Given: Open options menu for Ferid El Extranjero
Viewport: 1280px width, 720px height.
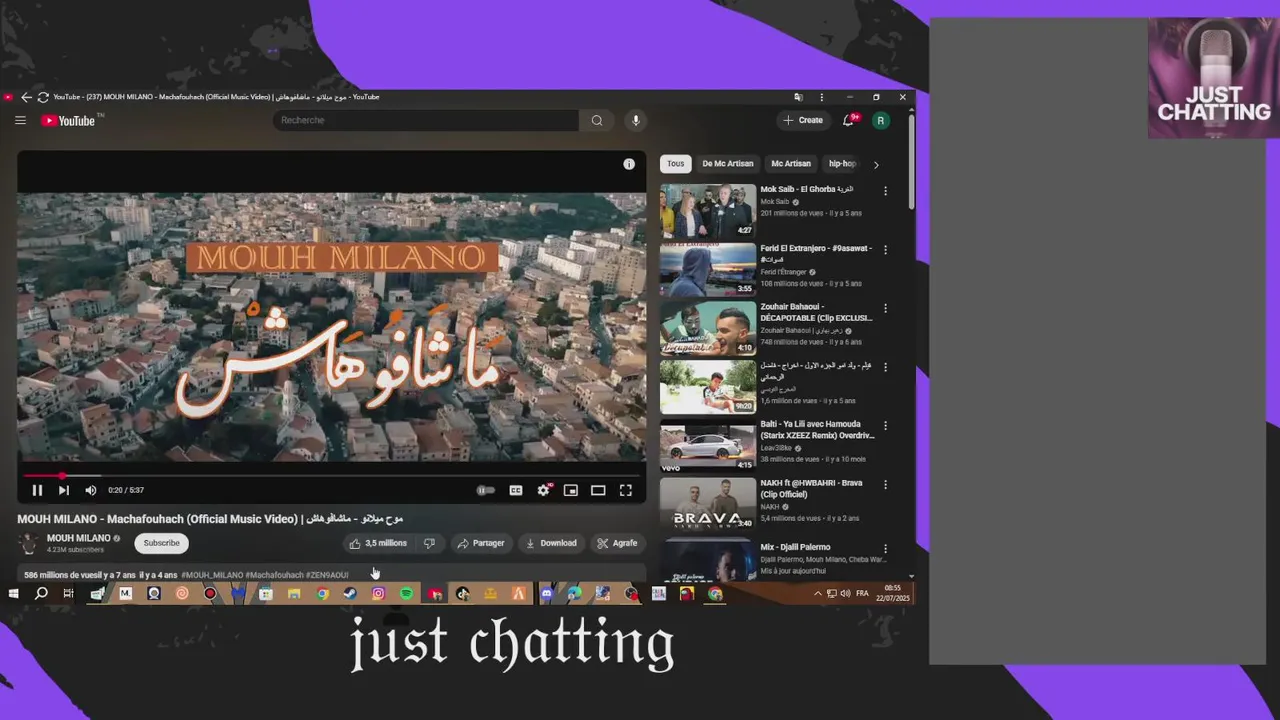Looking at the screenshot, I should tap(885, 249).
